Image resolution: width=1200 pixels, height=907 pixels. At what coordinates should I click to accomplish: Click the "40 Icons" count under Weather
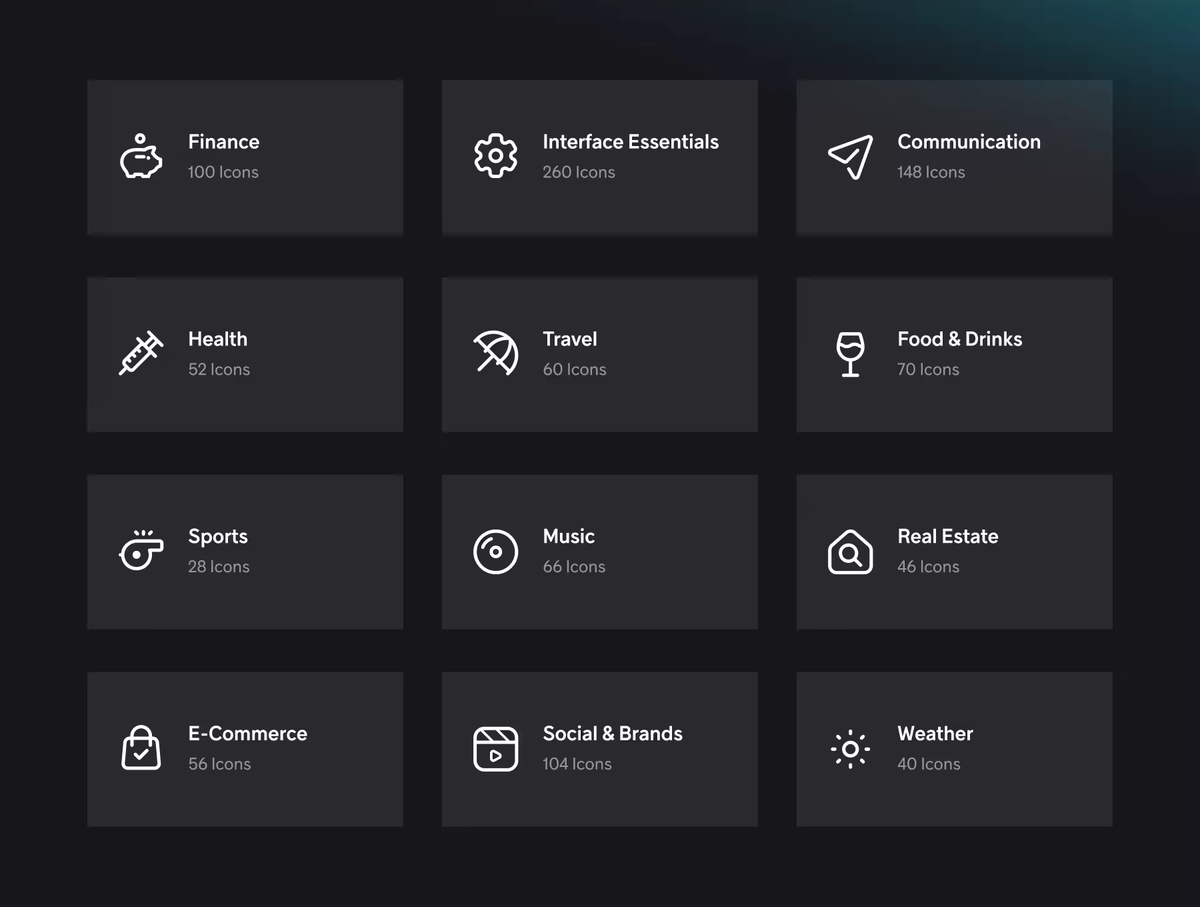point(928,763)
